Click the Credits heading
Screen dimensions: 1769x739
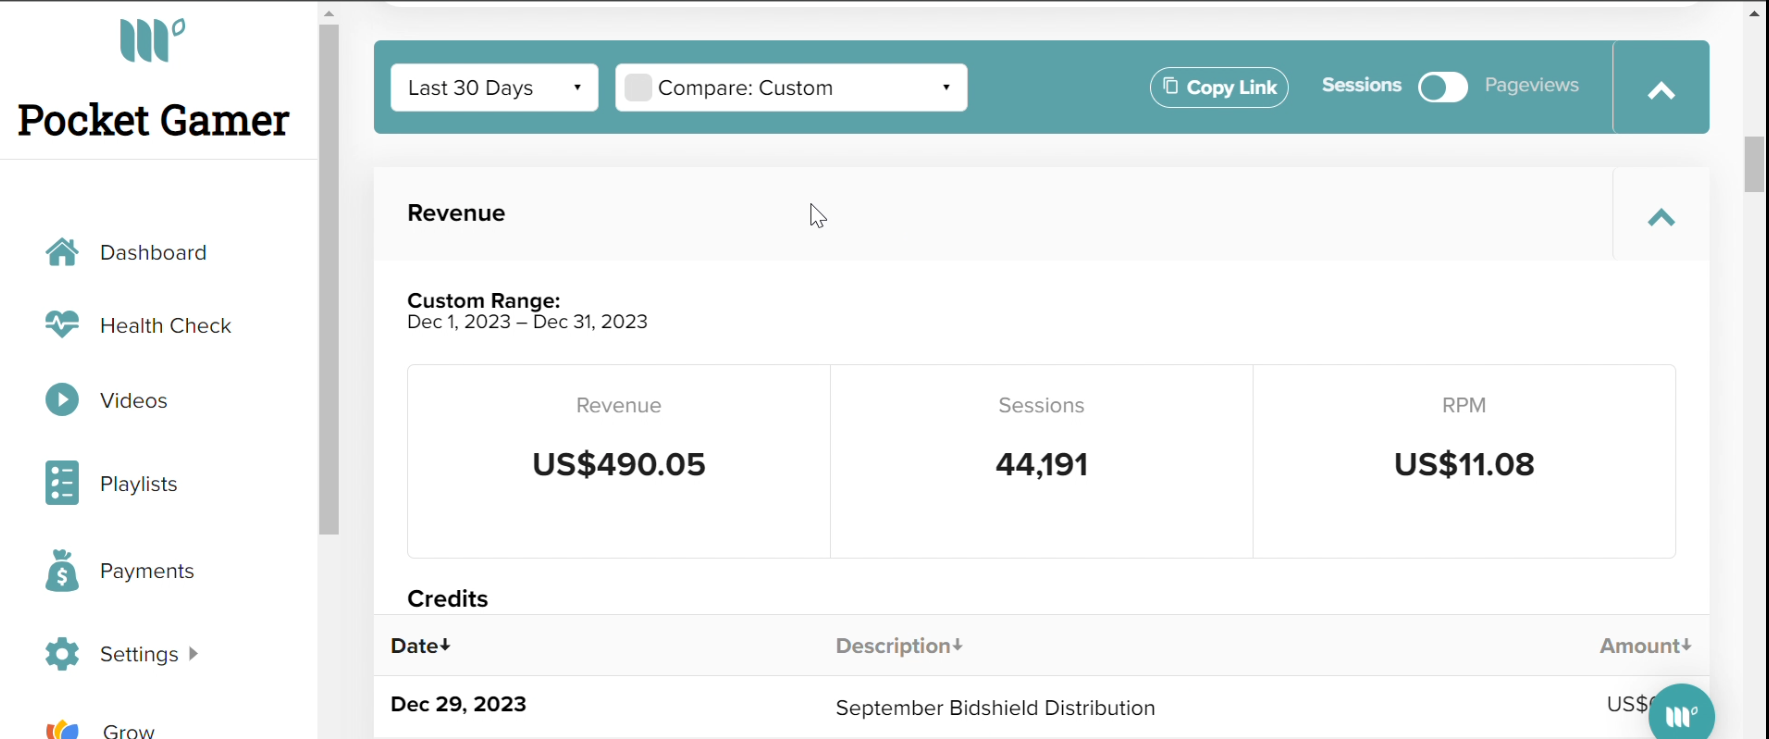pyautogui.click(x=447, y=599)
